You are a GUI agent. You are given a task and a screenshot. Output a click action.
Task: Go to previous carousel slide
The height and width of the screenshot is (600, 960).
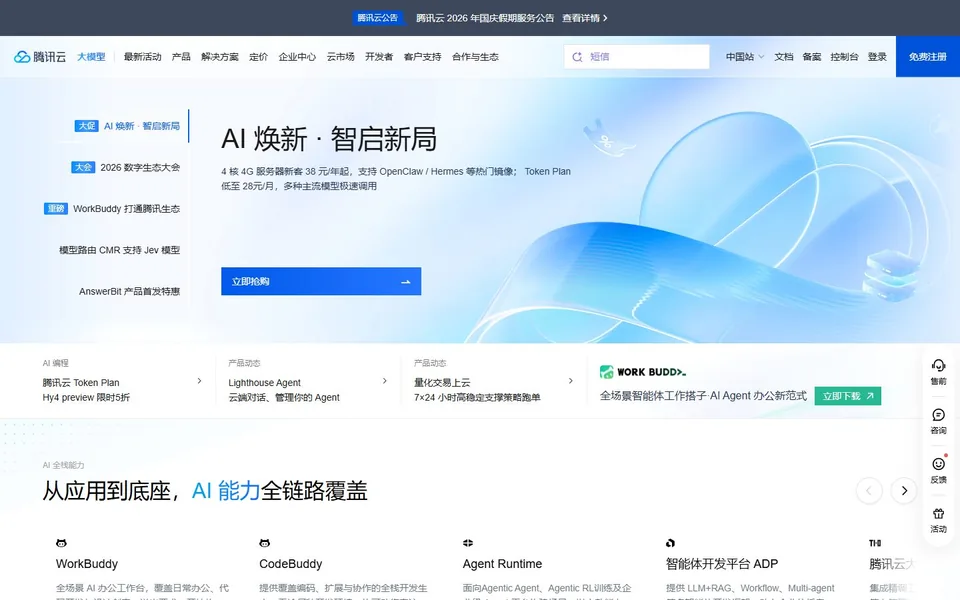tap(869, 490)
